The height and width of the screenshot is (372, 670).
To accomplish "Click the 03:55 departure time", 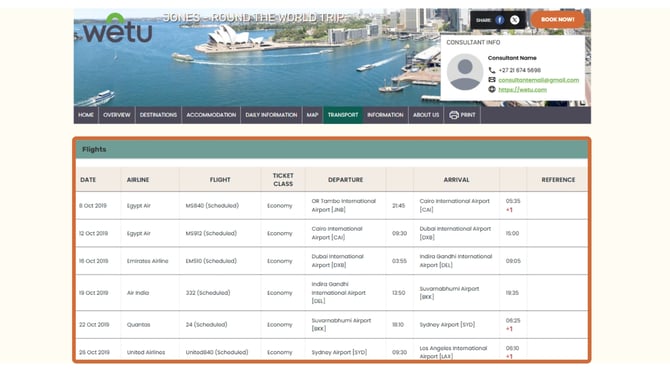I will click(399, 261).
